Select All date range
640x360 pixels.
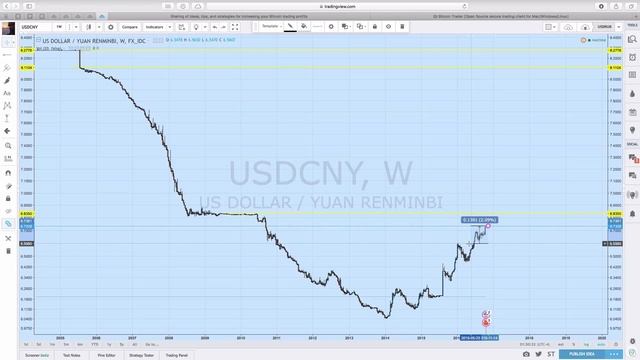pyautogui.click(x=135, y=344)
